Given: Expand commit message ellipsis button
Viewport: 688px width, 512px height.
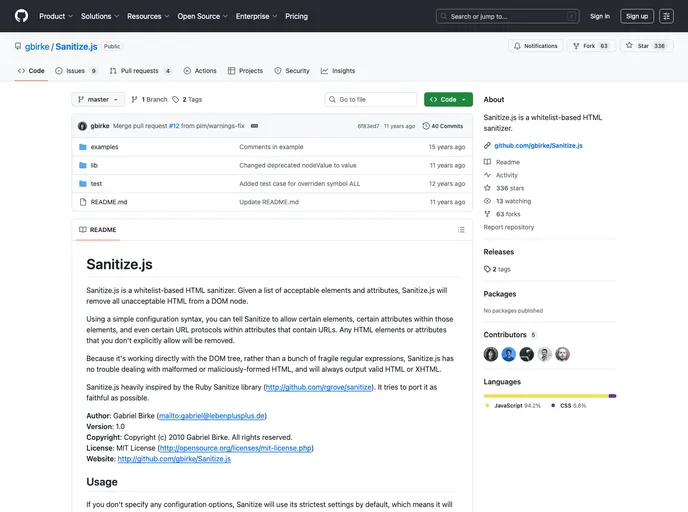Looking at the screenshot, I should pos(254,126).
